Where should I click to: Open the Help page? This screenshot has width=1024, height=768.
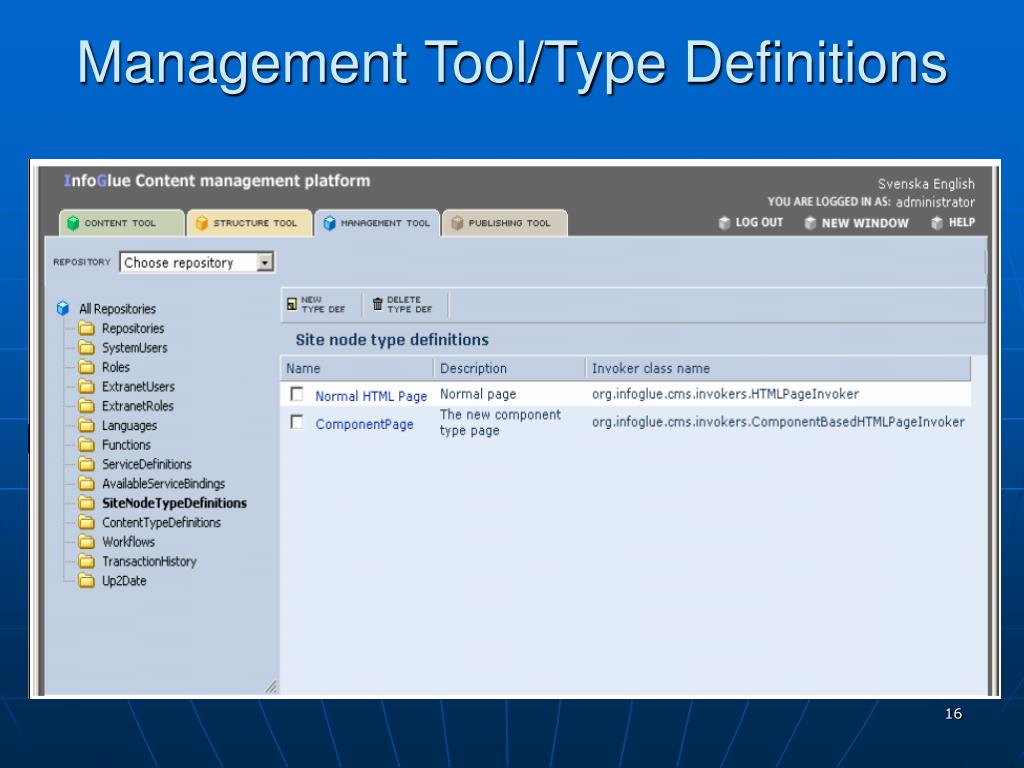961,222
